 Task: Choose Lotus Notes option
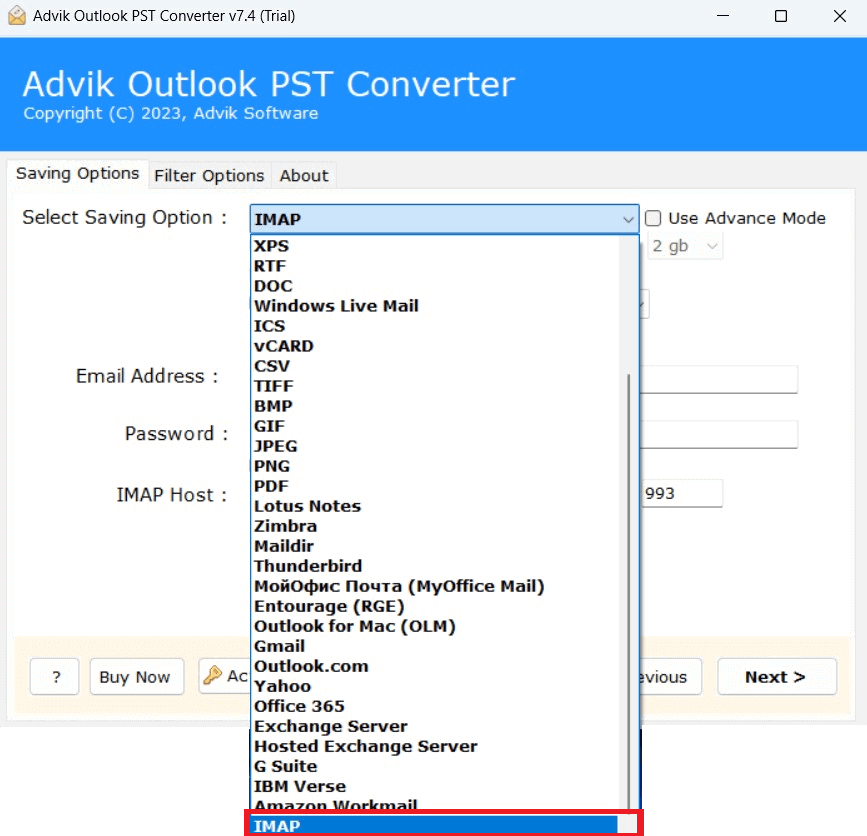tap(435, 506)
